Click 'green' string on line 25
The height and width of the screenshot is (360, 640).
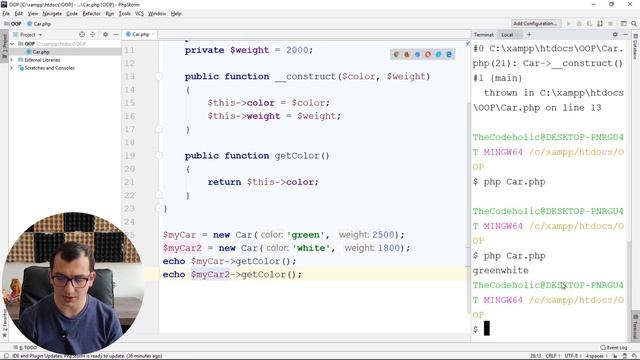(308, 235)
